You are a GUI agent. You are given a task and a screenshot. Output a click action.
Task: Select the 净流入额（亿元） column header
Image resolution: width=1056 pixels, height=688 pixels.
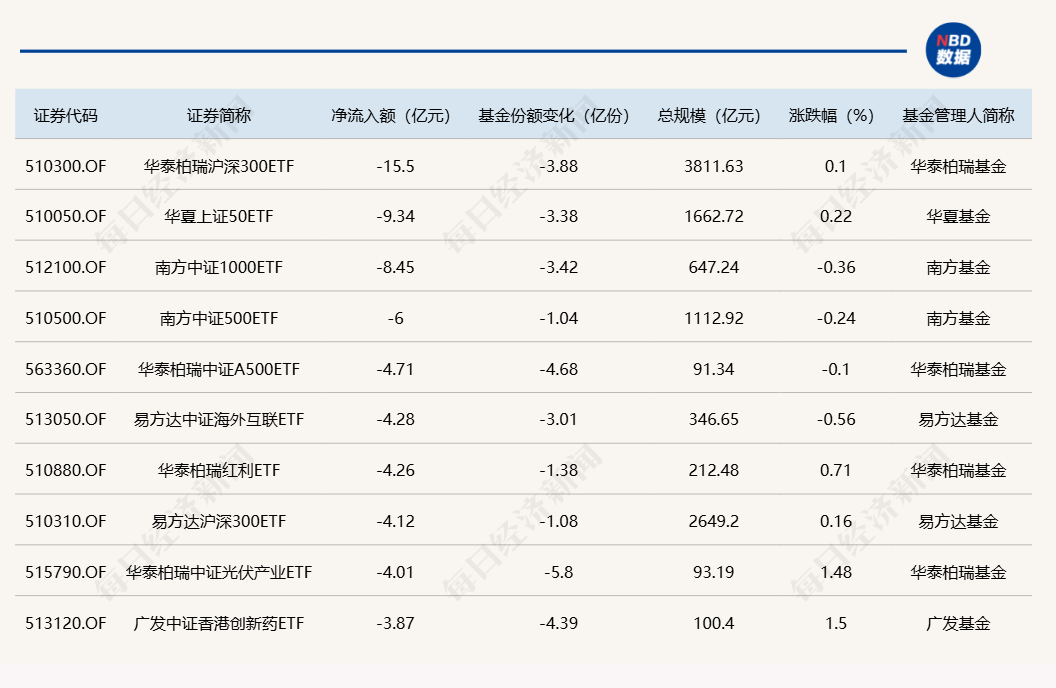[391, 116]
